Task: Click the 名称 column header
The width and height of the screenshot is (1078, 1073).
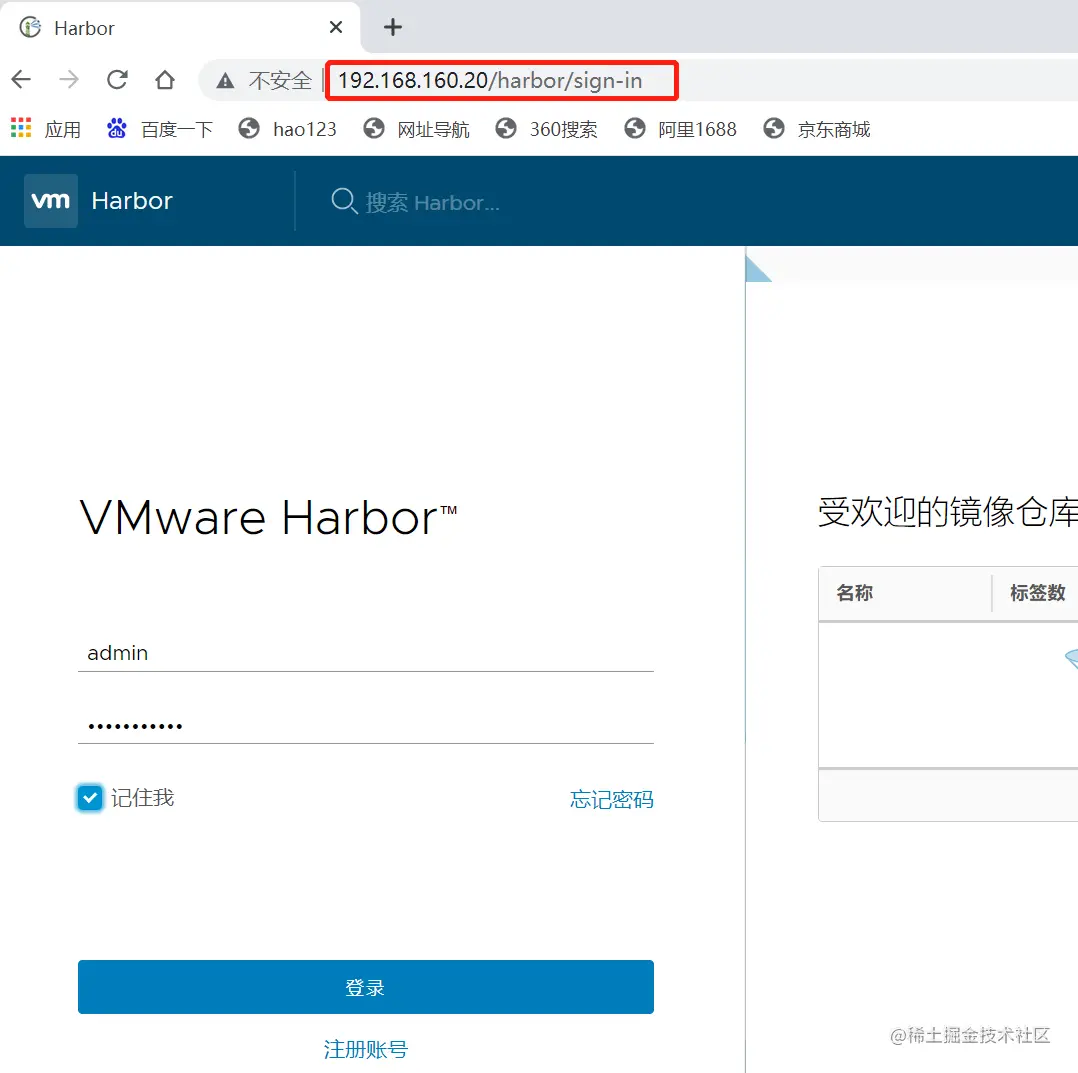Action: tap(855, 593)
